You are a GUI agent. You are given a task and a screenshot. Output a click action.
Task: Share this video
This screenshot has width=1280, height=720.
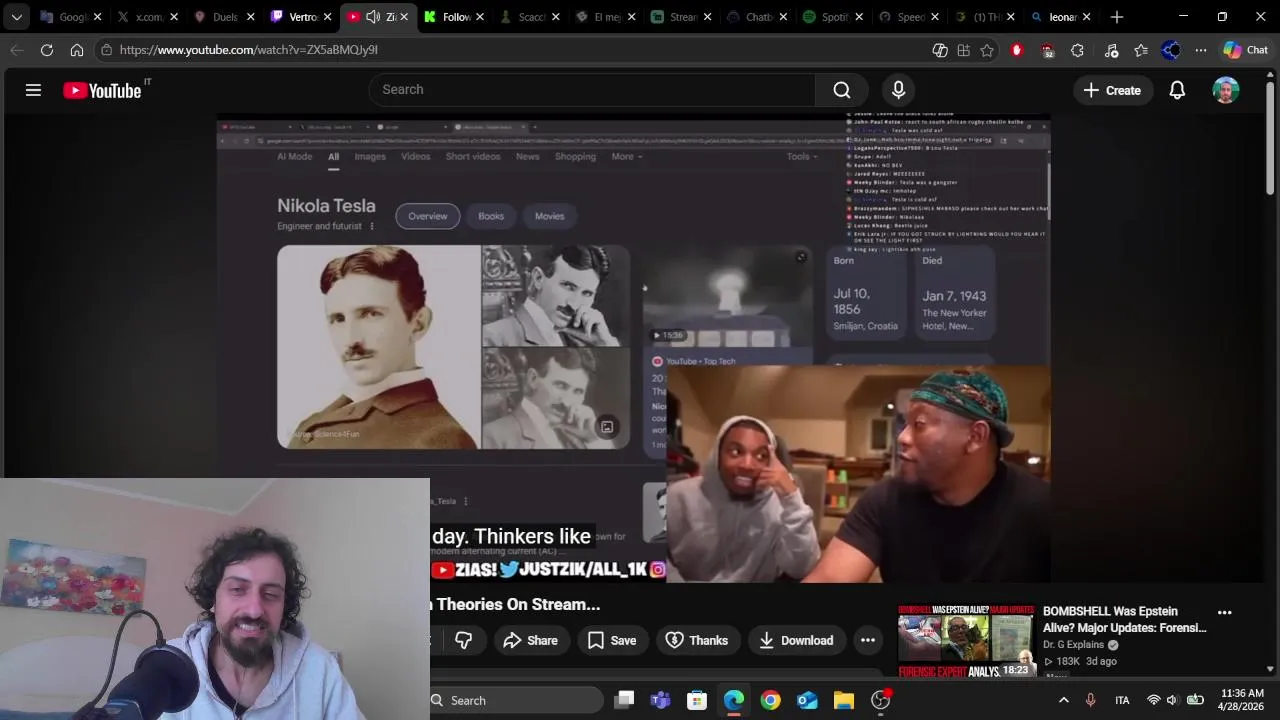tap(530, 640)
